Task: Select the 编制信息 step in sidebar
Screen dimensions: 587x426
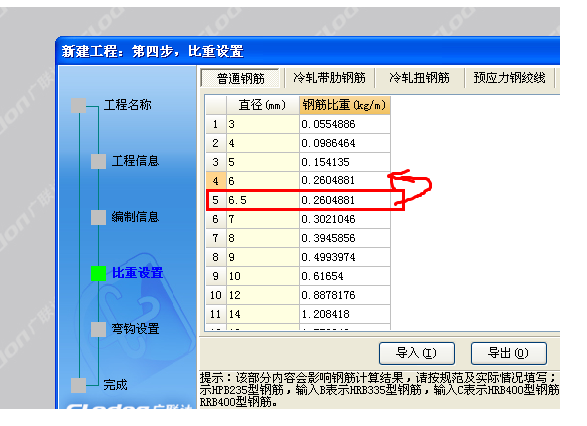Action: (x=135, y=217)
